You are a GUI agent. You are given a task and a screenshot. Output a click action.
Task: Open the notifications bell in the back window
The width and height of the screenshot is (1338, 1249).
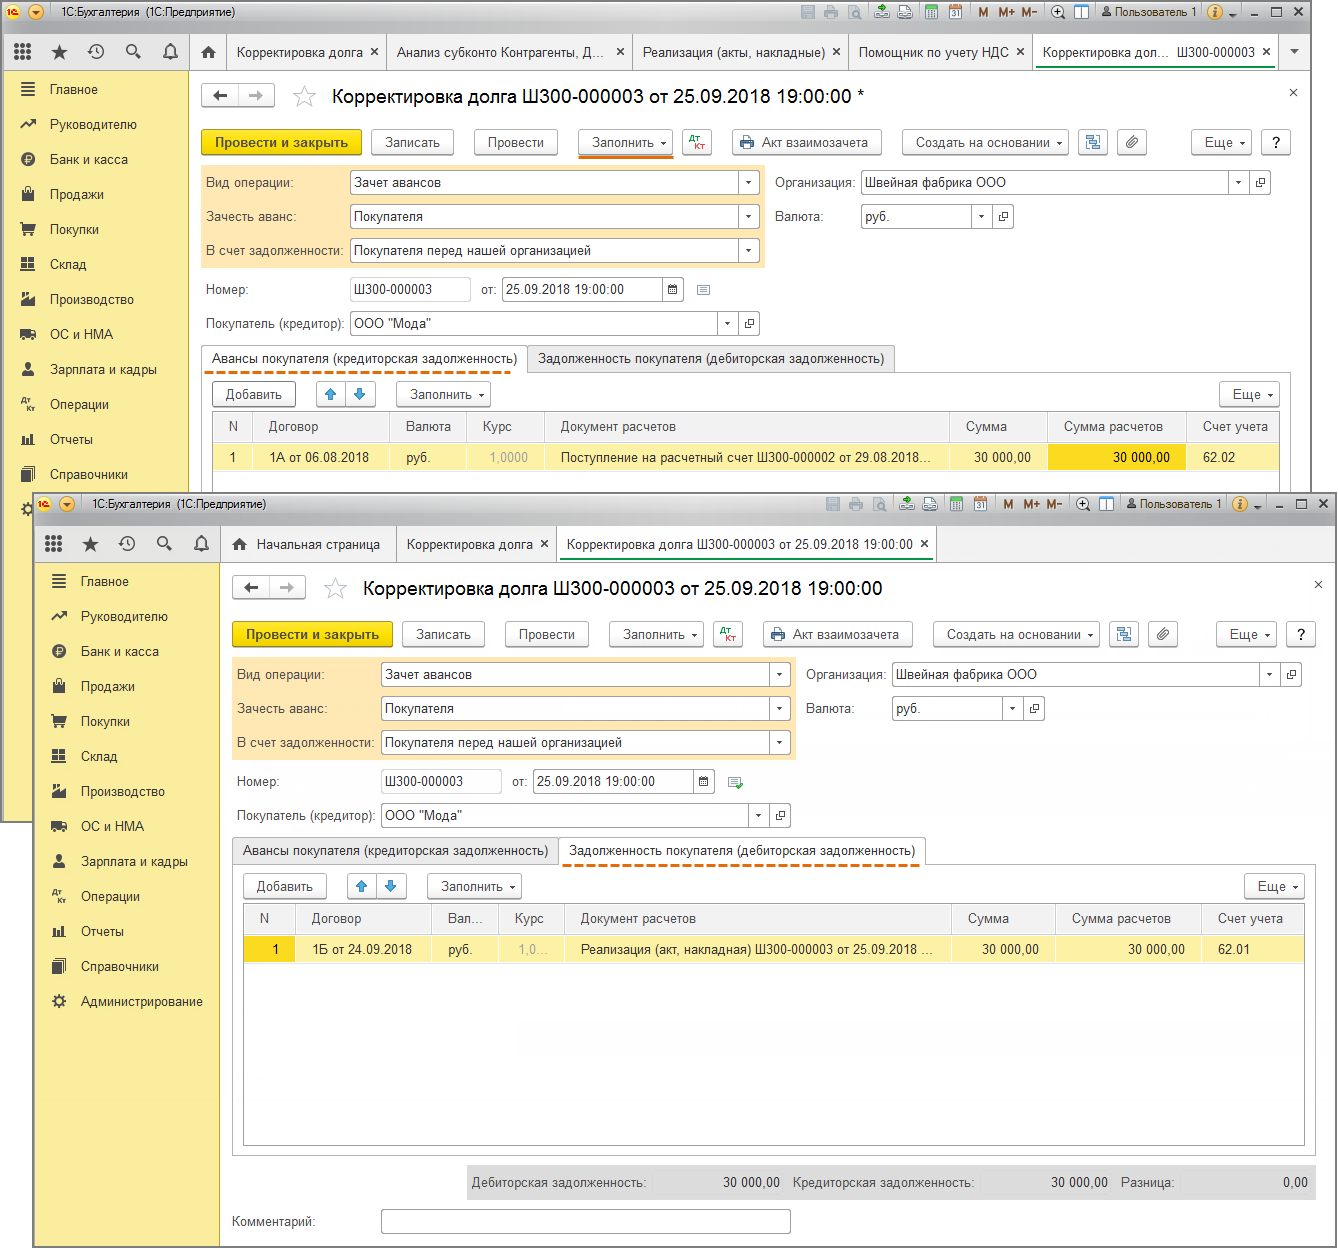(170, 52)
